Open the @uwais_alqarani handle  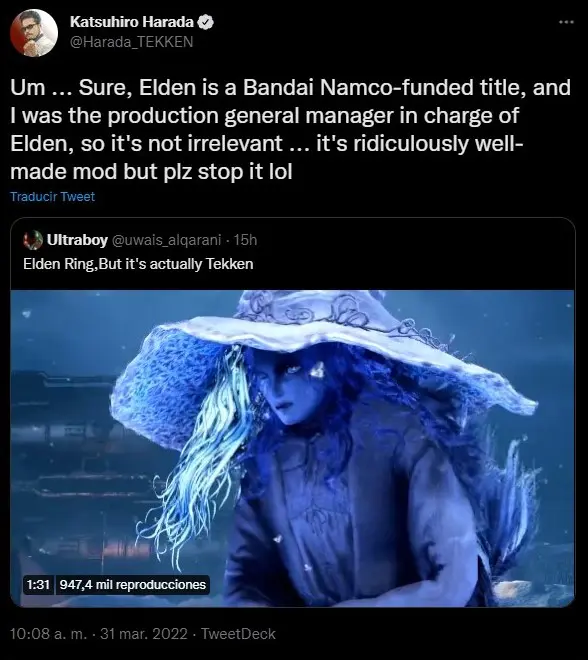tap(166, 240)
